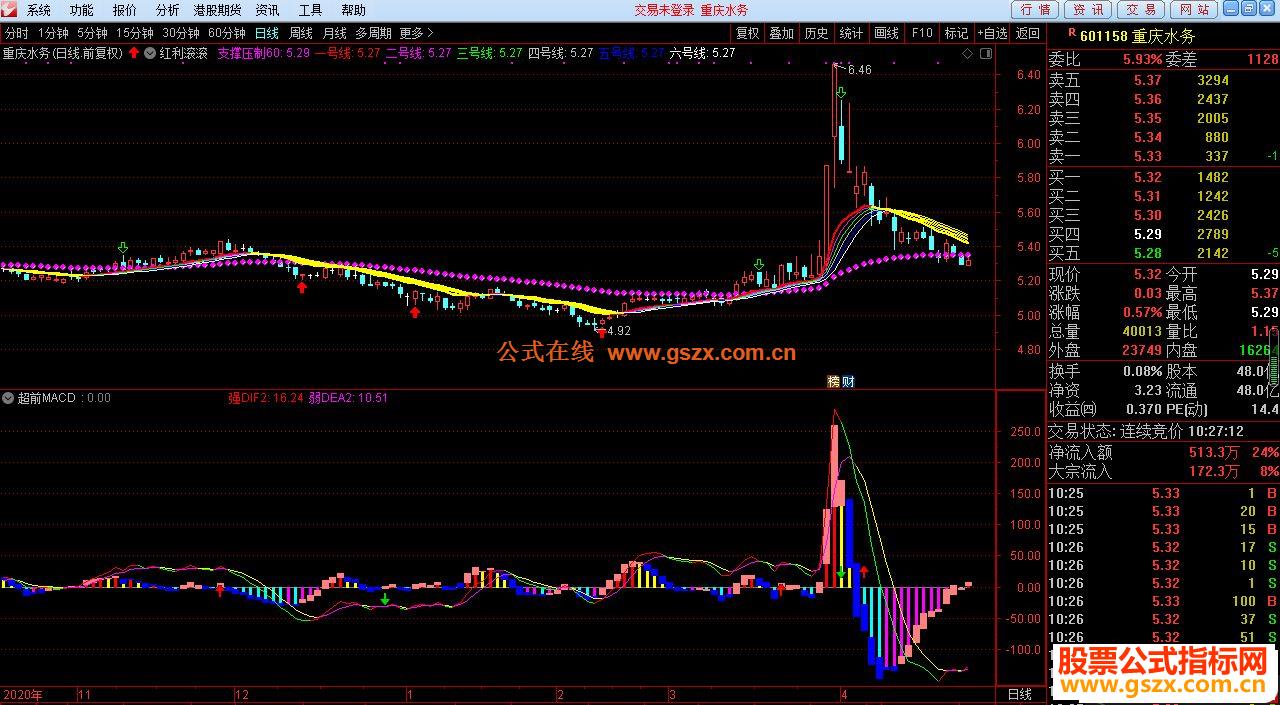Click the red app logo icon
Viewport: 1280px width, 705px height.
[11, 10]
